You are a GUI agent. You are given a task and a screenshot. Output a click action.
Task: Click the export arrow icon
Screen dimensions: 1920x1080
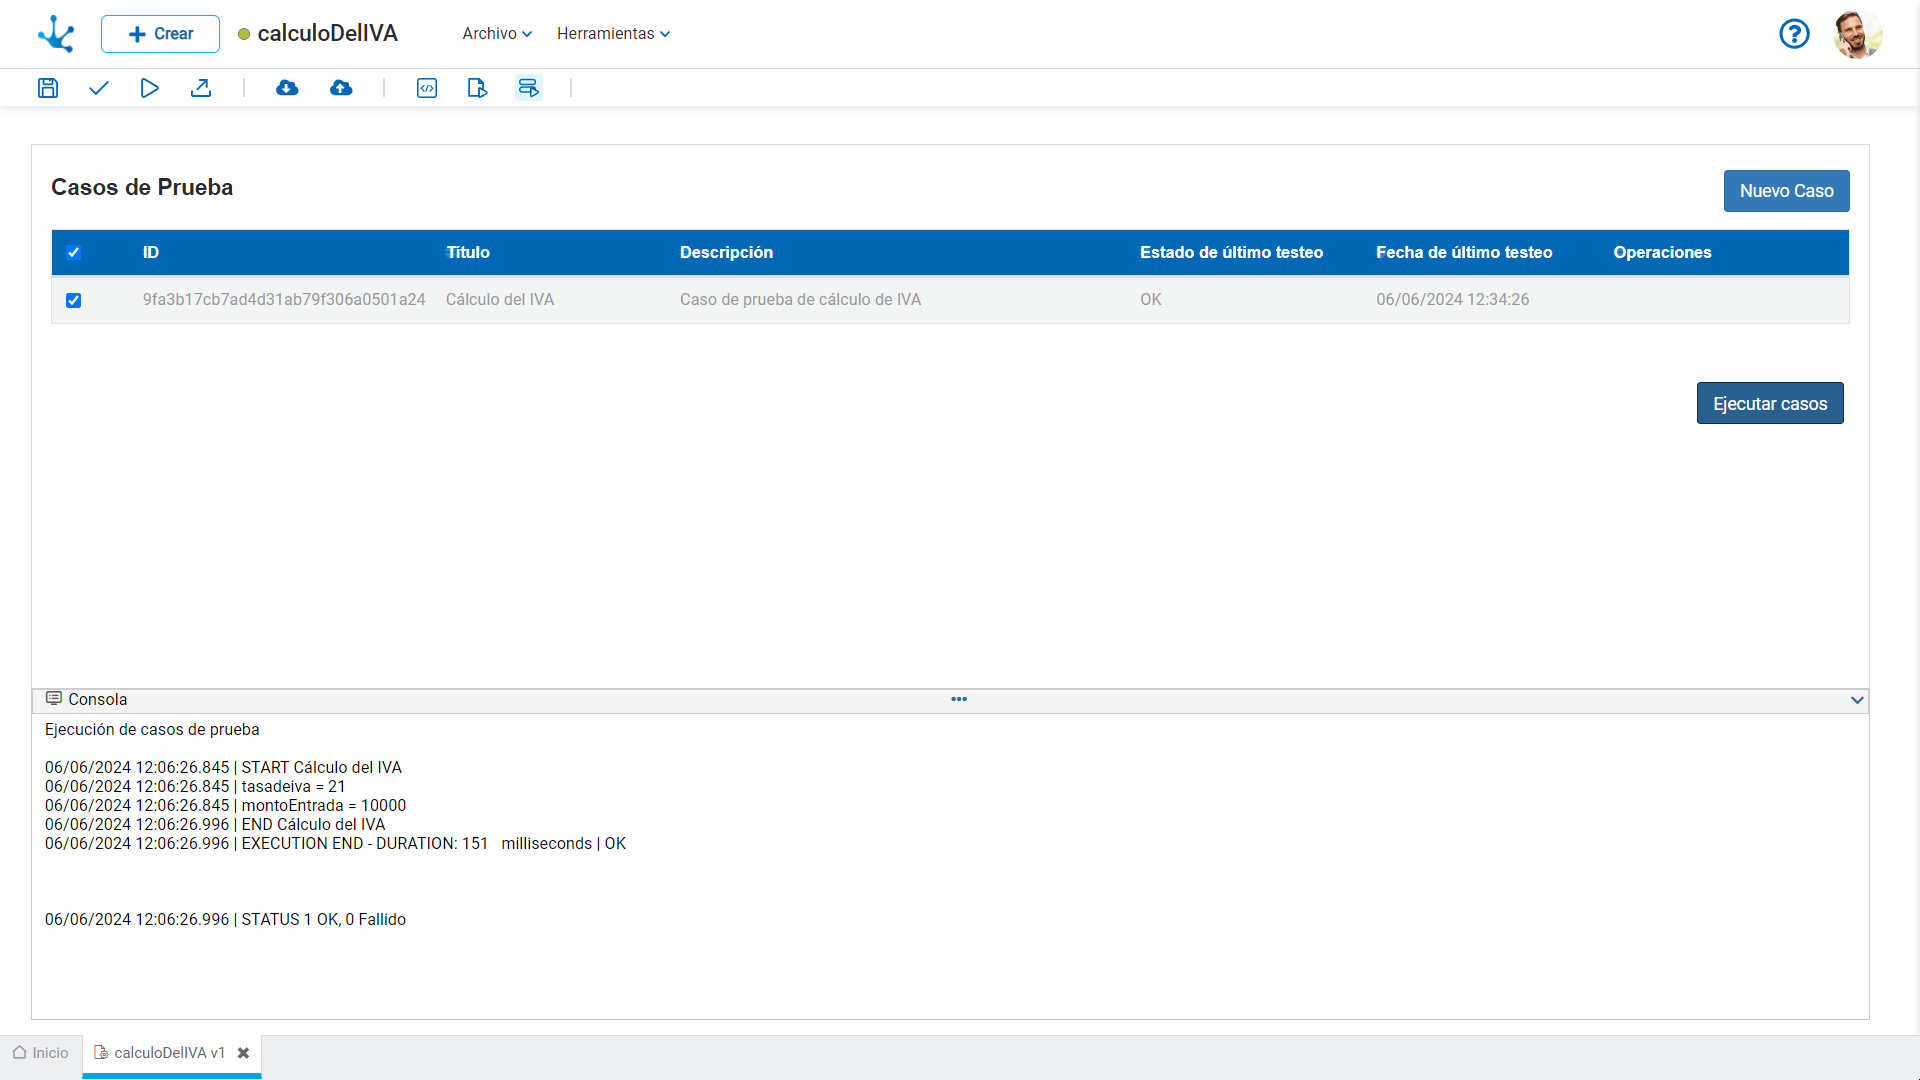point(201,88)
